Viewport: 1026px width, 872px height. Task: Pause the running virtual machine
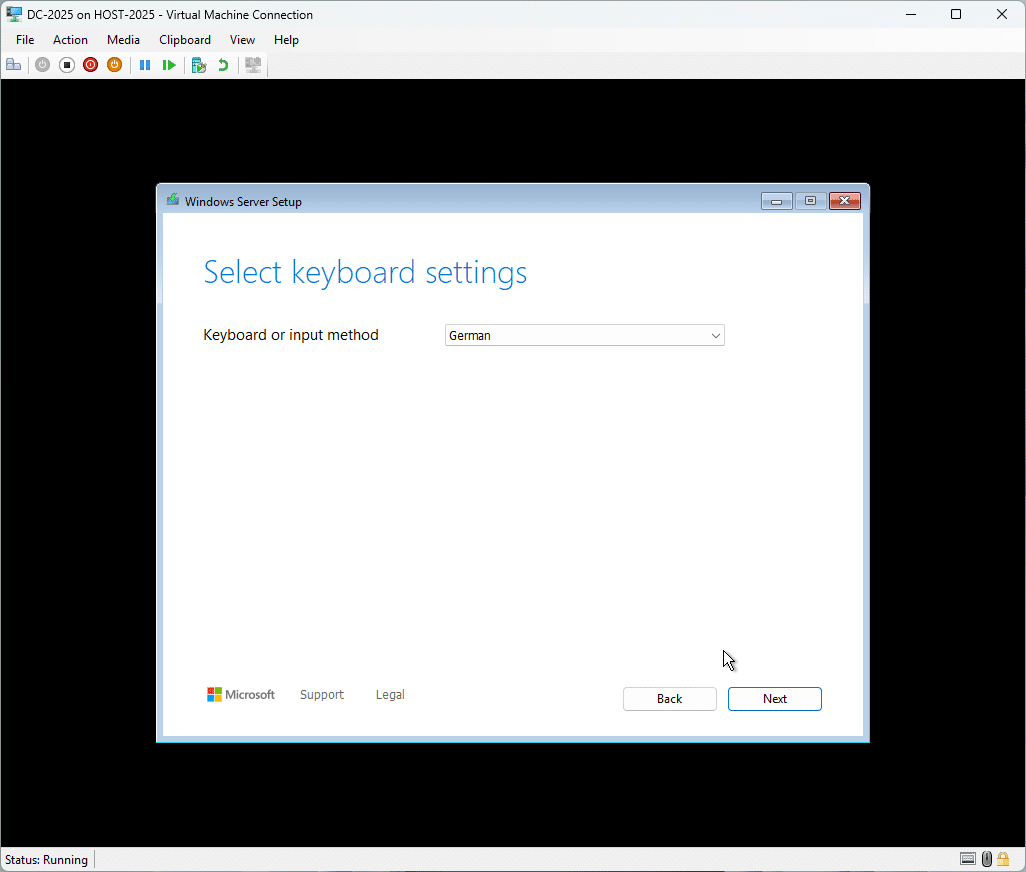(x=145, y=65)
